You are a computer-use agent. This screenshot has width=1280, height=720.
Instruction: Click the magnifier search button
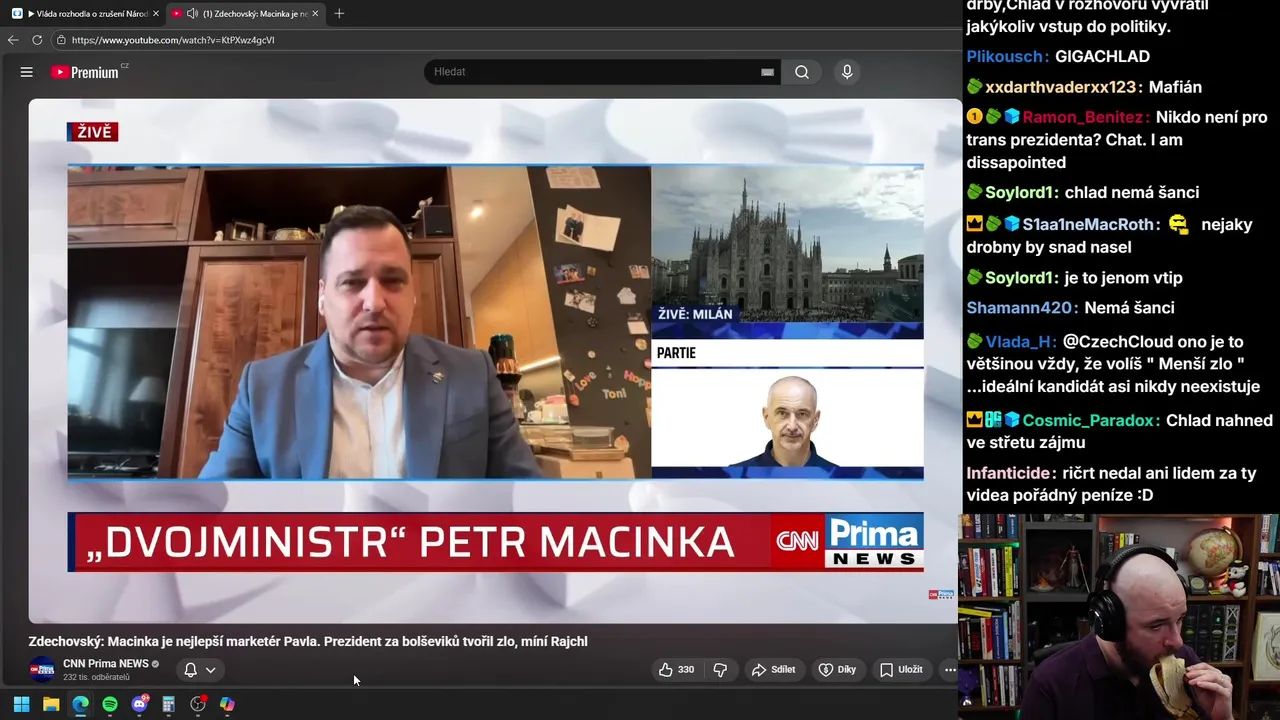pos(802,72)
